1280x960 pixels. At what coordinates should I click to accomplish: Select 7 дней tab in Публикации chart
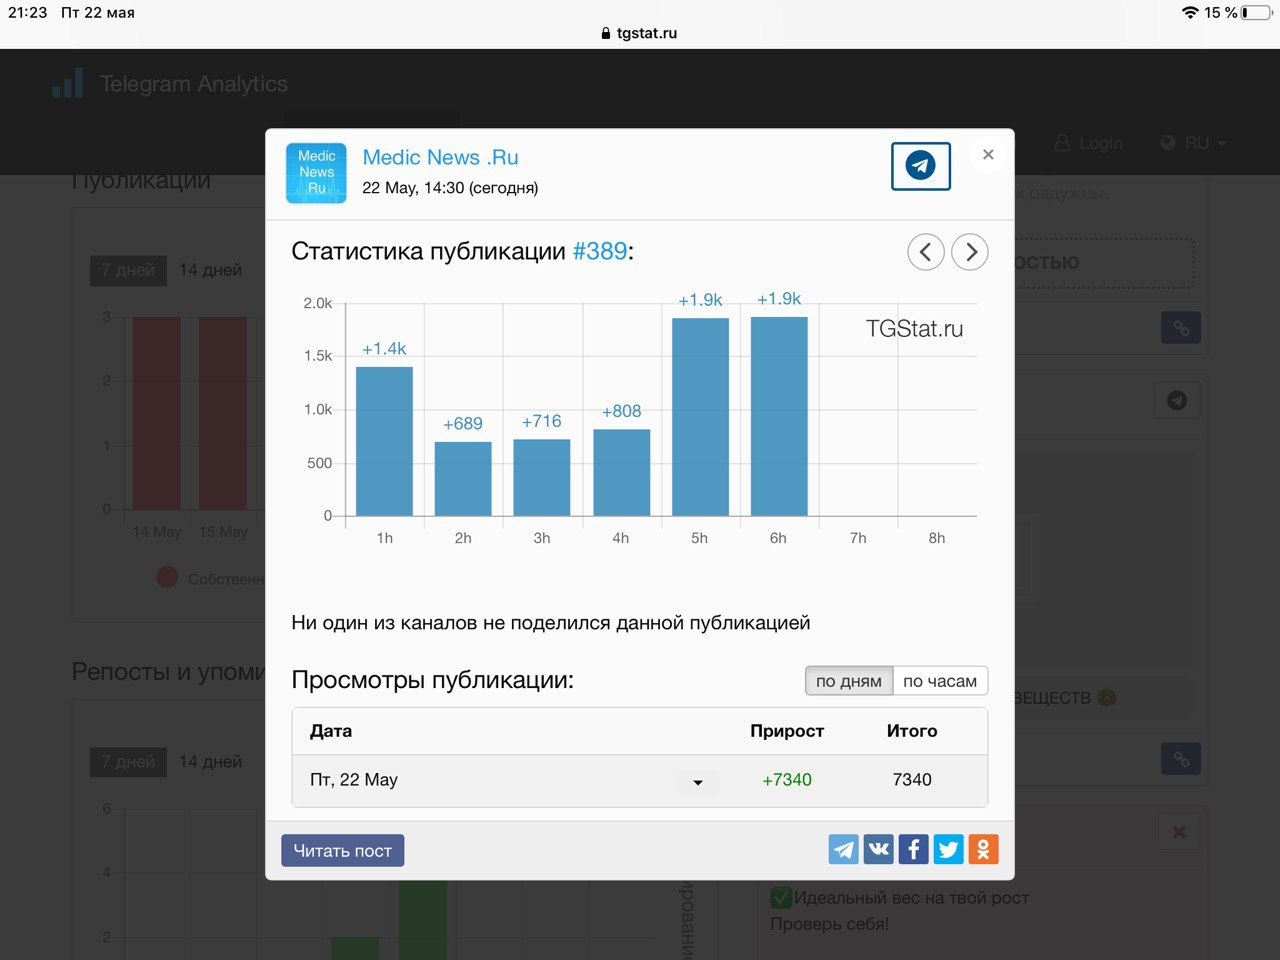click(x=128, y=270)
